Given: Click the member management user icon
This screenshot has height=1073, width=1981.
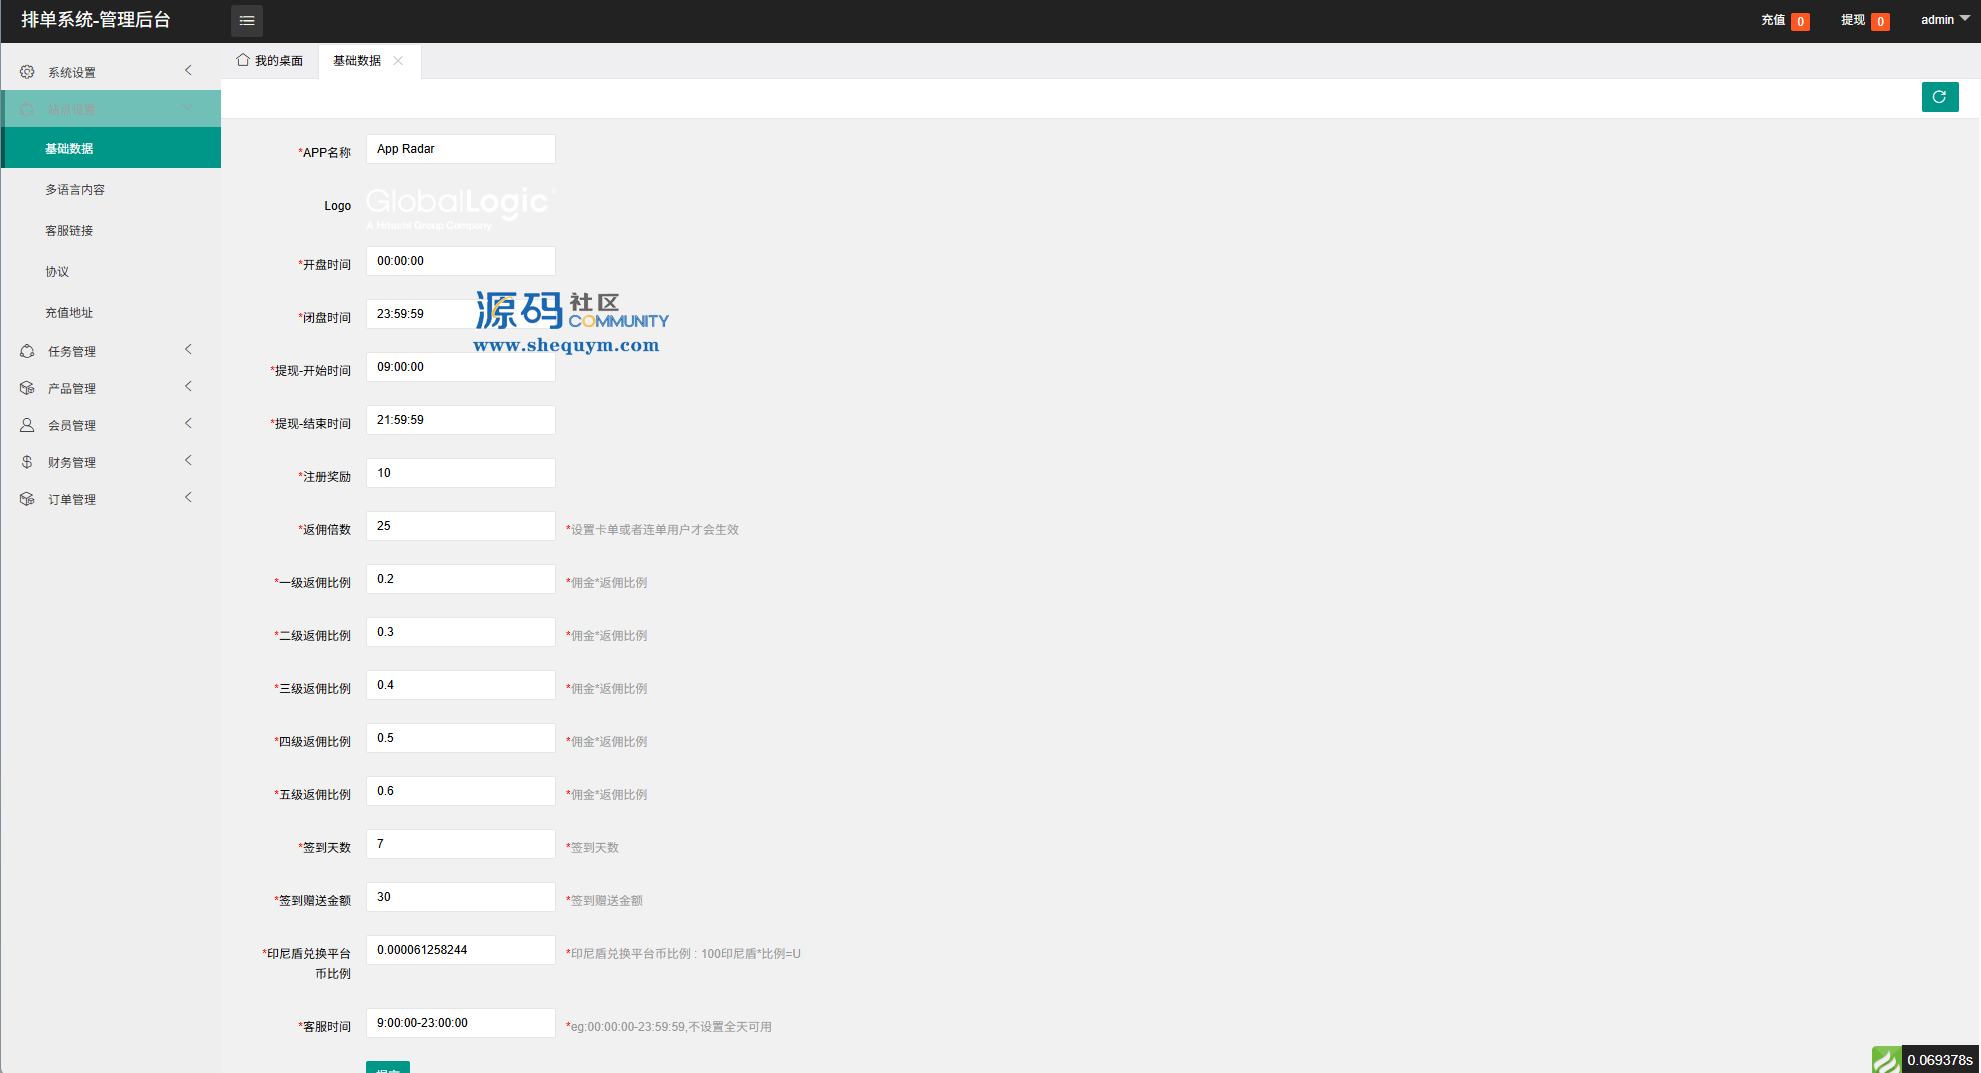Looking at the screenshot, I should [27, 425].
